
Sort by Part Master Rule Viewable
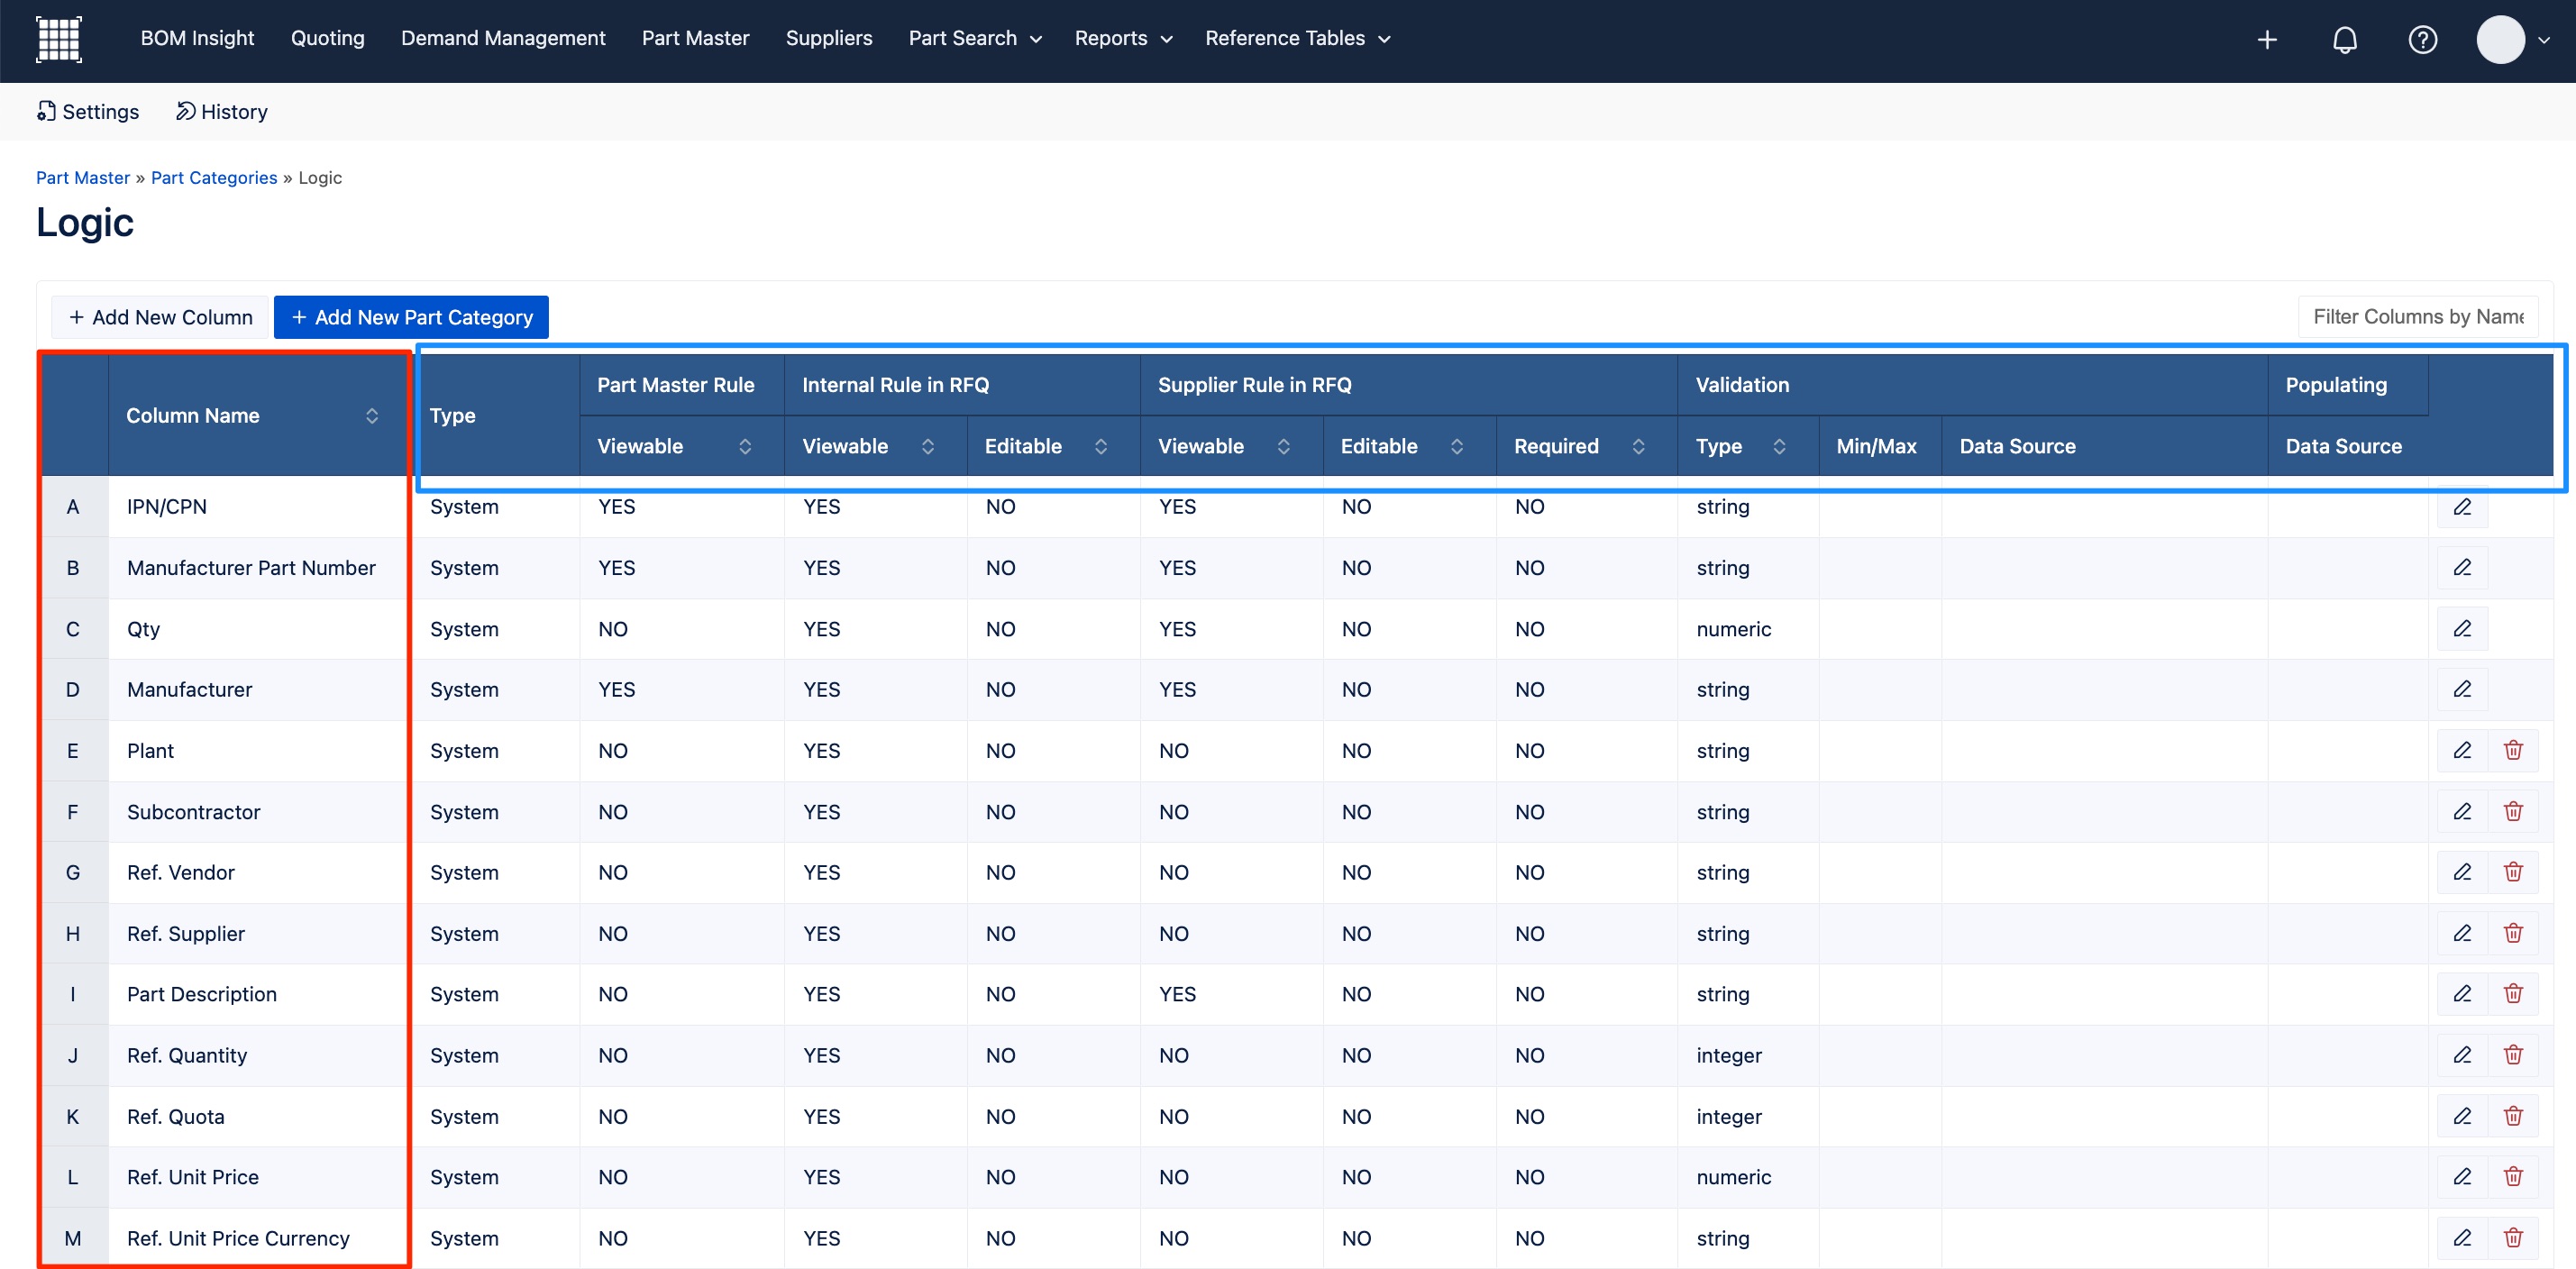(x=745, y=446)
